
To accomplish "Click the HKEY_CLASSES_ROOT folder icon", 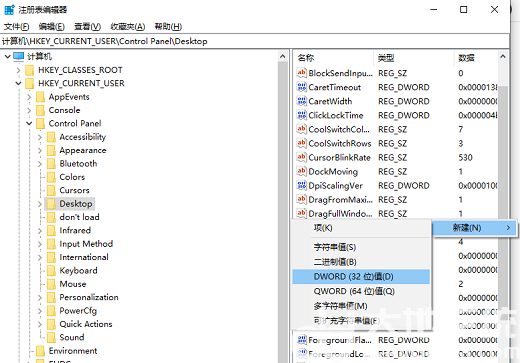I will pyautogui.click(x=30, y=70).
